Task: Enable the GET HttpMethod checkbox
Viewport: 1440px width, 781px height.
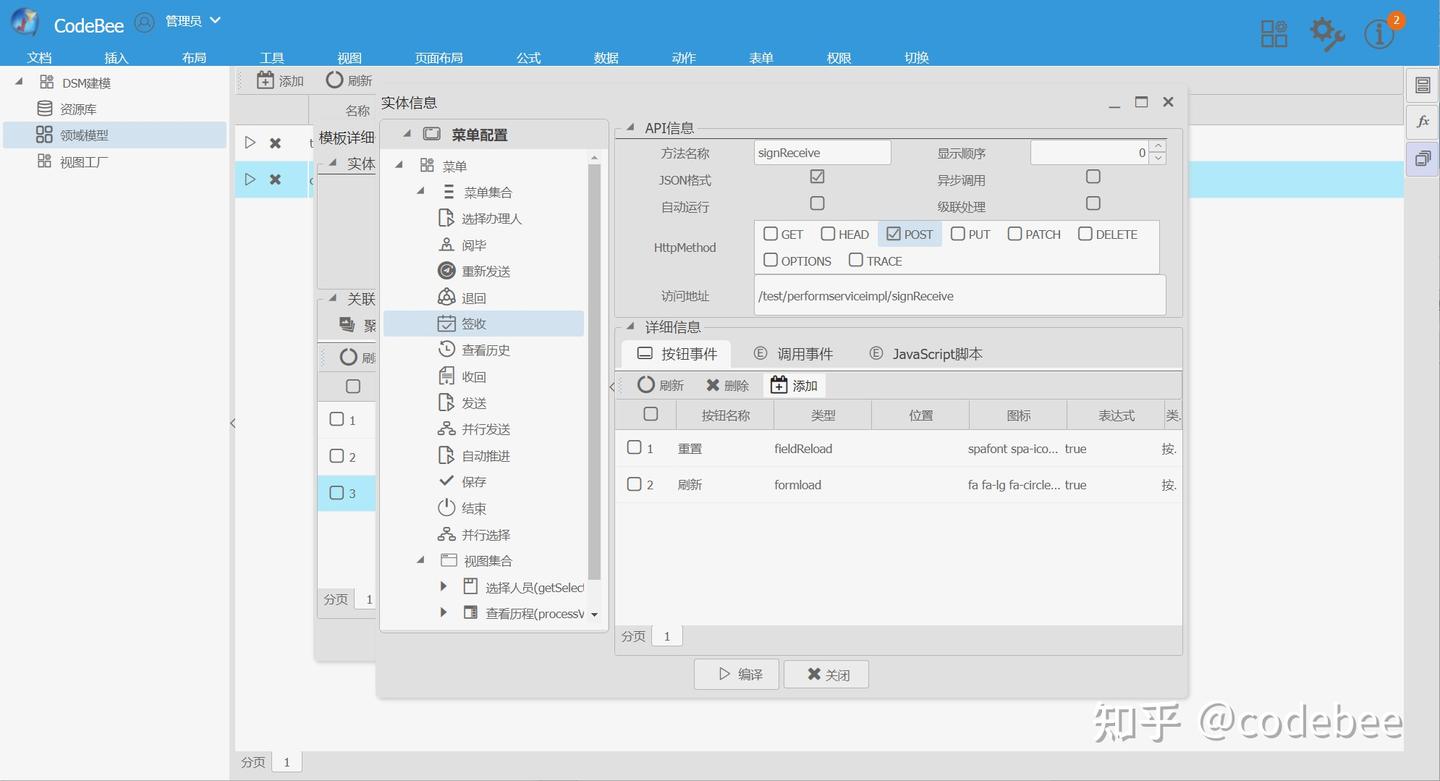Action: 769,233
